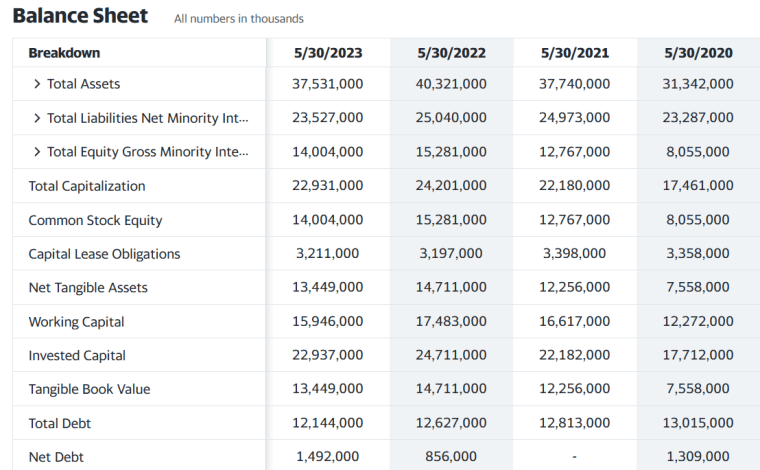Viewport: 760px width, 470px height.
Task: Click the Capital Lease Obligations label
Action: coord(104,254)
